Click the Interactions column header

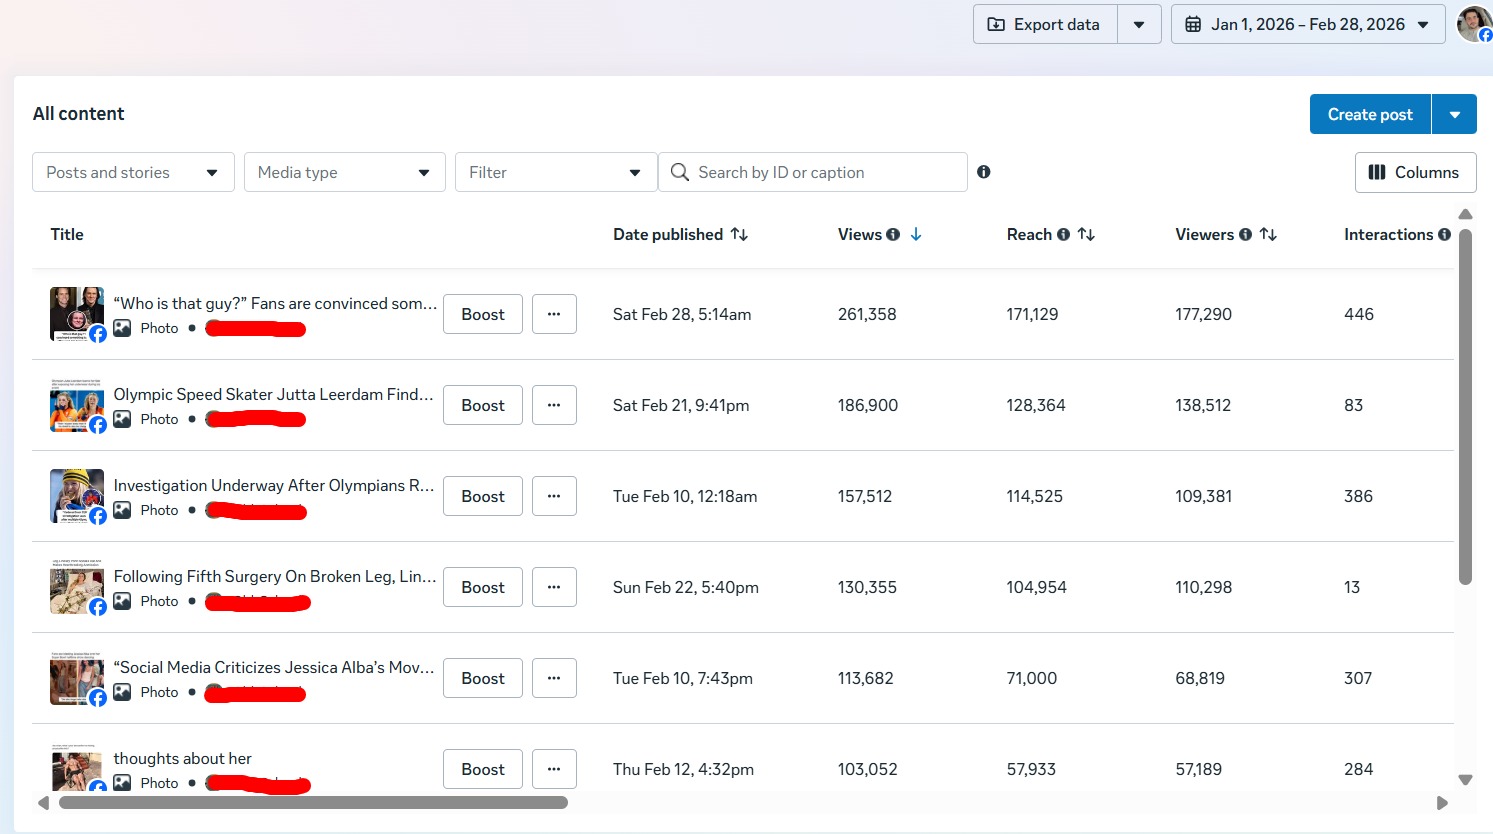(x=1388, y=234)
